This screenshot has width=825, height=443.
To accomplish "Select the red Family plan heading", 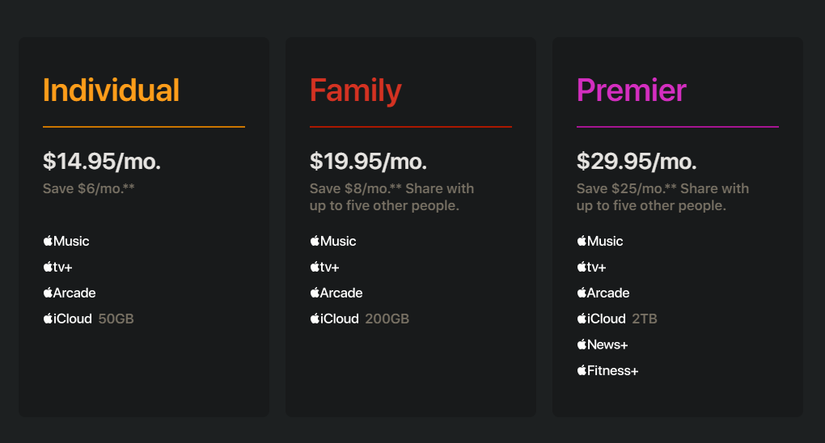I will click(x=355, y=90).
